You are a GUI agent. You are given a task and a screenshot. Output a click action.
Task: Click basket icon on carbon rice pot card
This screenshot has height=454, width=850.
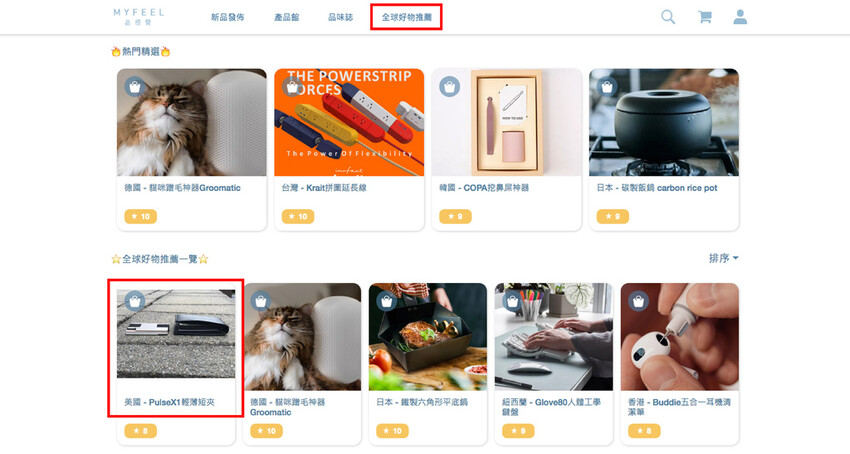[x=607, y=87]
